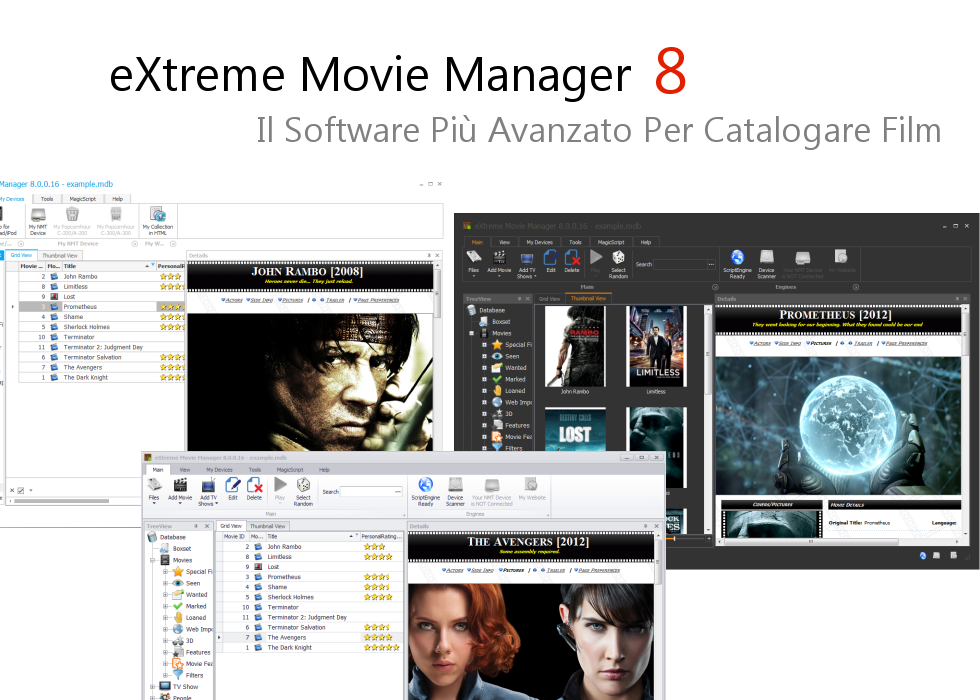The height and width of the screenshot is (700, 980).
Task: Click horizontal scrollbar at white window bottom
Action: (x=61, y=501)
